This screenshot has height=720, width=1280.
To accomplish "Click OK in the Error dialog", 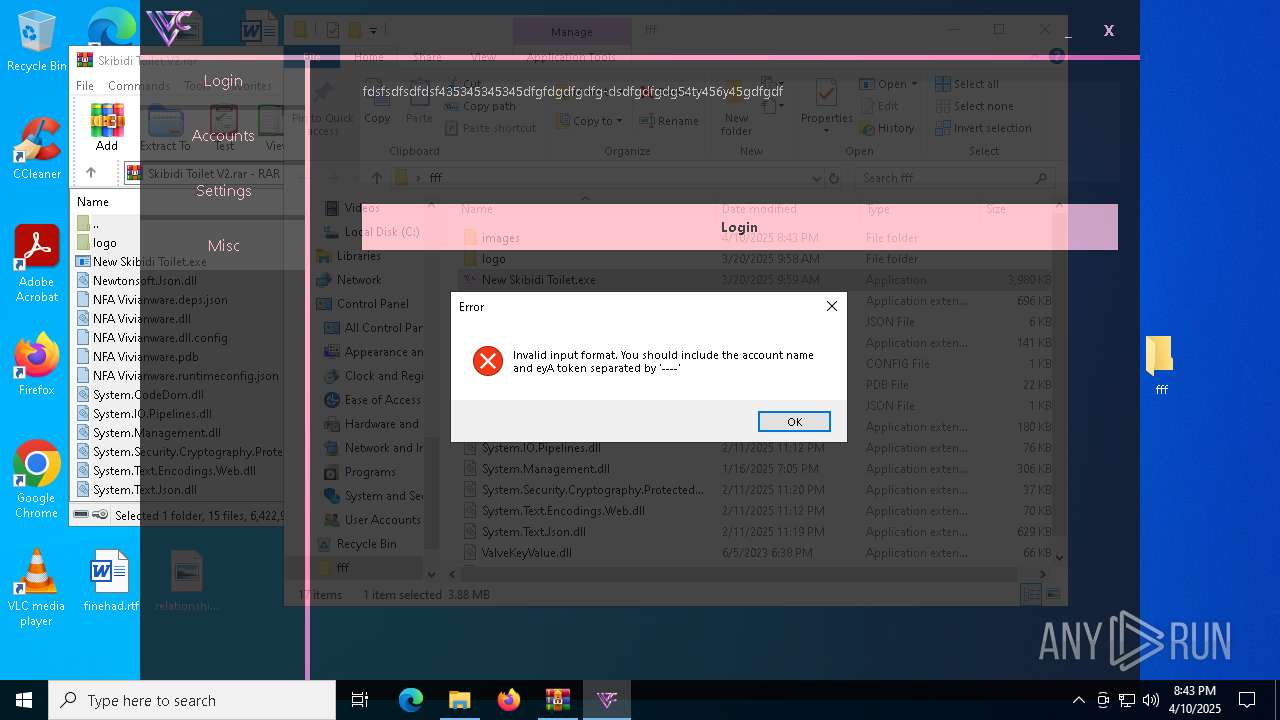I will coord(794,421).
